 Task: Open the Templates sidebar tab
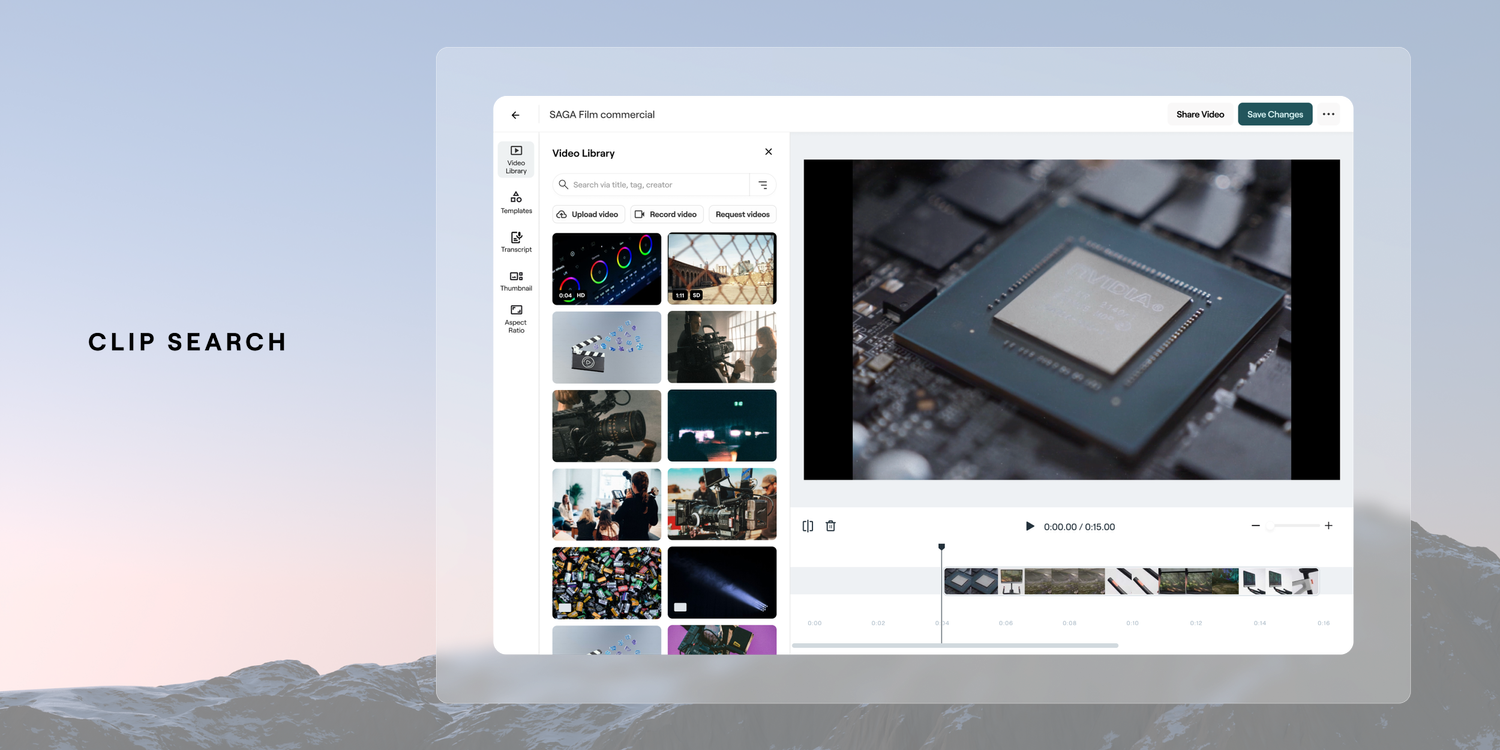coord(516,203)
